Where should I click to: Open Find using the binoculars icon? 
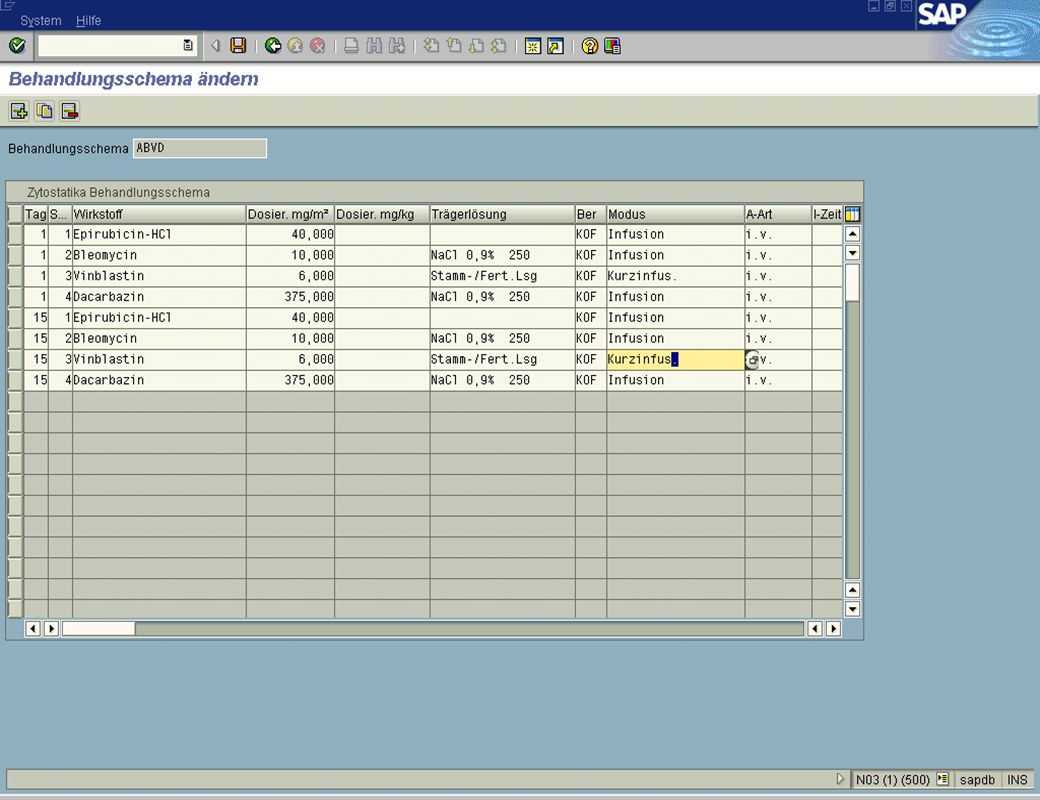[374, 46]
